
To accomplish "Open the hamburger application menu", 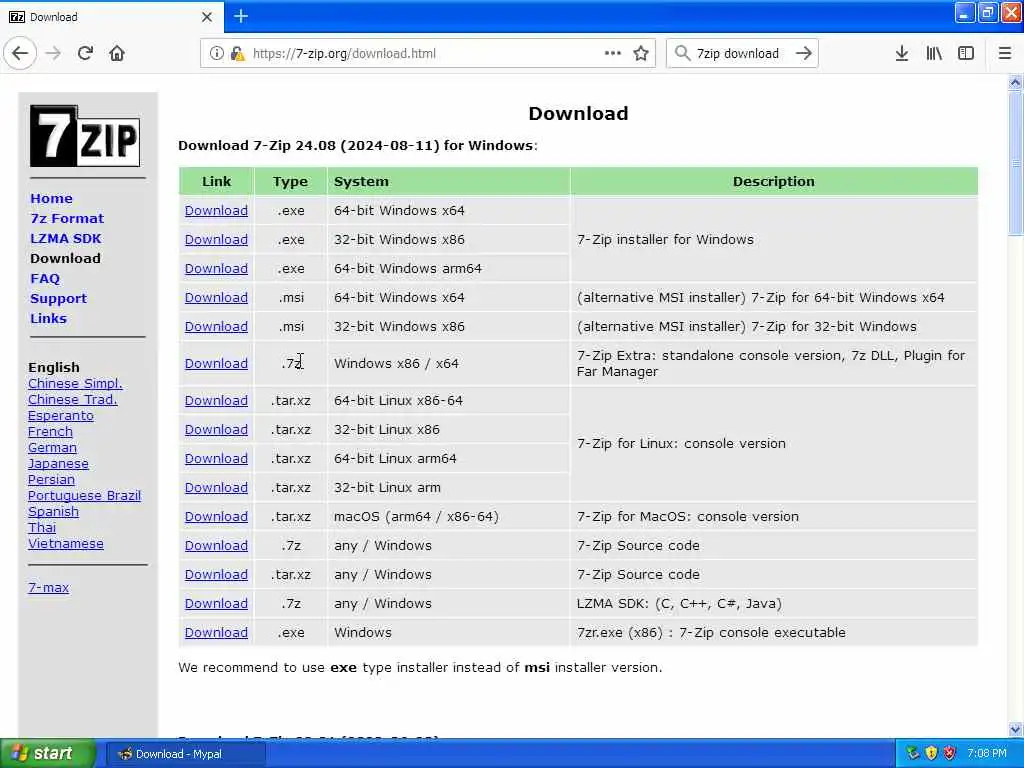I will (x=1004, y=53).
